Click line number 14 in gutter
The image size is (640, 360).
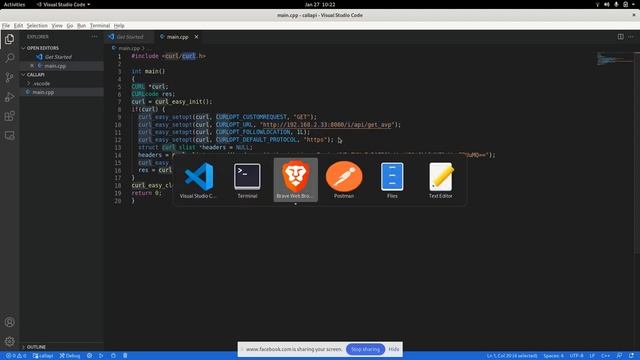118,155
